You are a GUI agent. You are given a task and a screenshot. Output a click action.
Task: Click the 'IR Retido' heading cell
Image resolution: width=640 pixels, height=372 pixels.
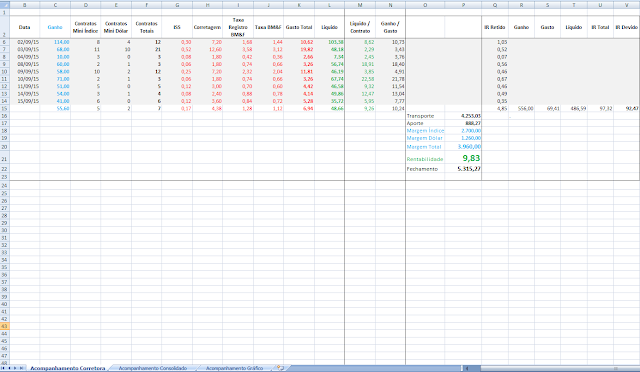click(x=495, y=27)
